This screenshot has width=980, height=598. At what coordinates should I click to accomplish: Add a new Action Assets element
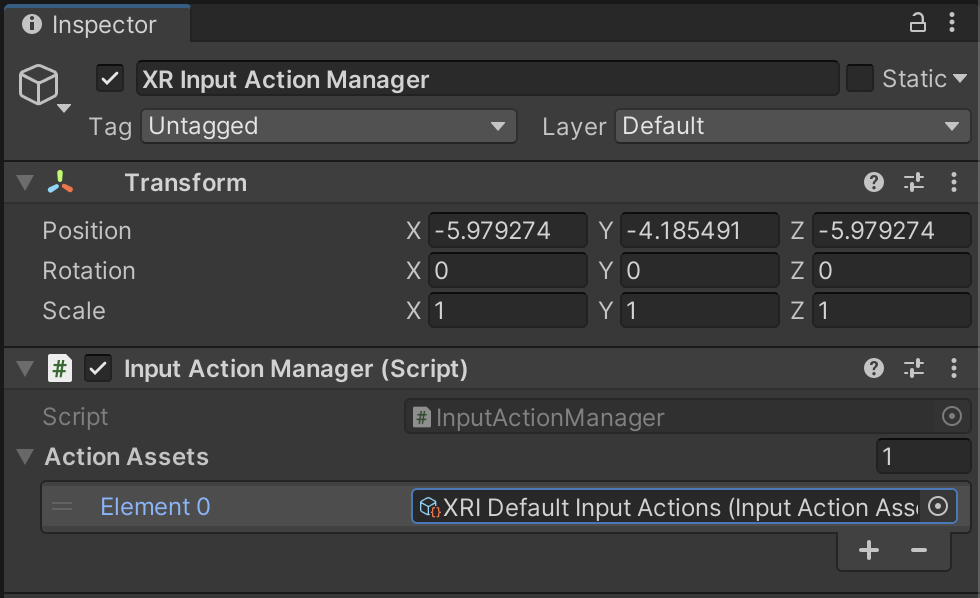[869, 550]
